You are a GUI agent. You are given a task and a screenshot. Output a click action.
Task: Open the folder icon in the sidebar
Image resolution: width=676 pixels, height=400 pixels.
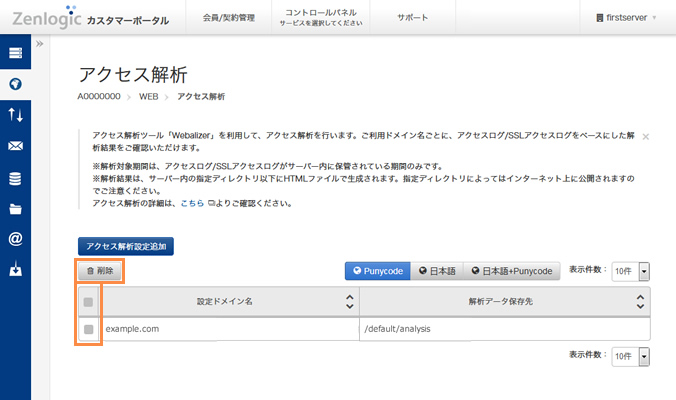point(16,209)
